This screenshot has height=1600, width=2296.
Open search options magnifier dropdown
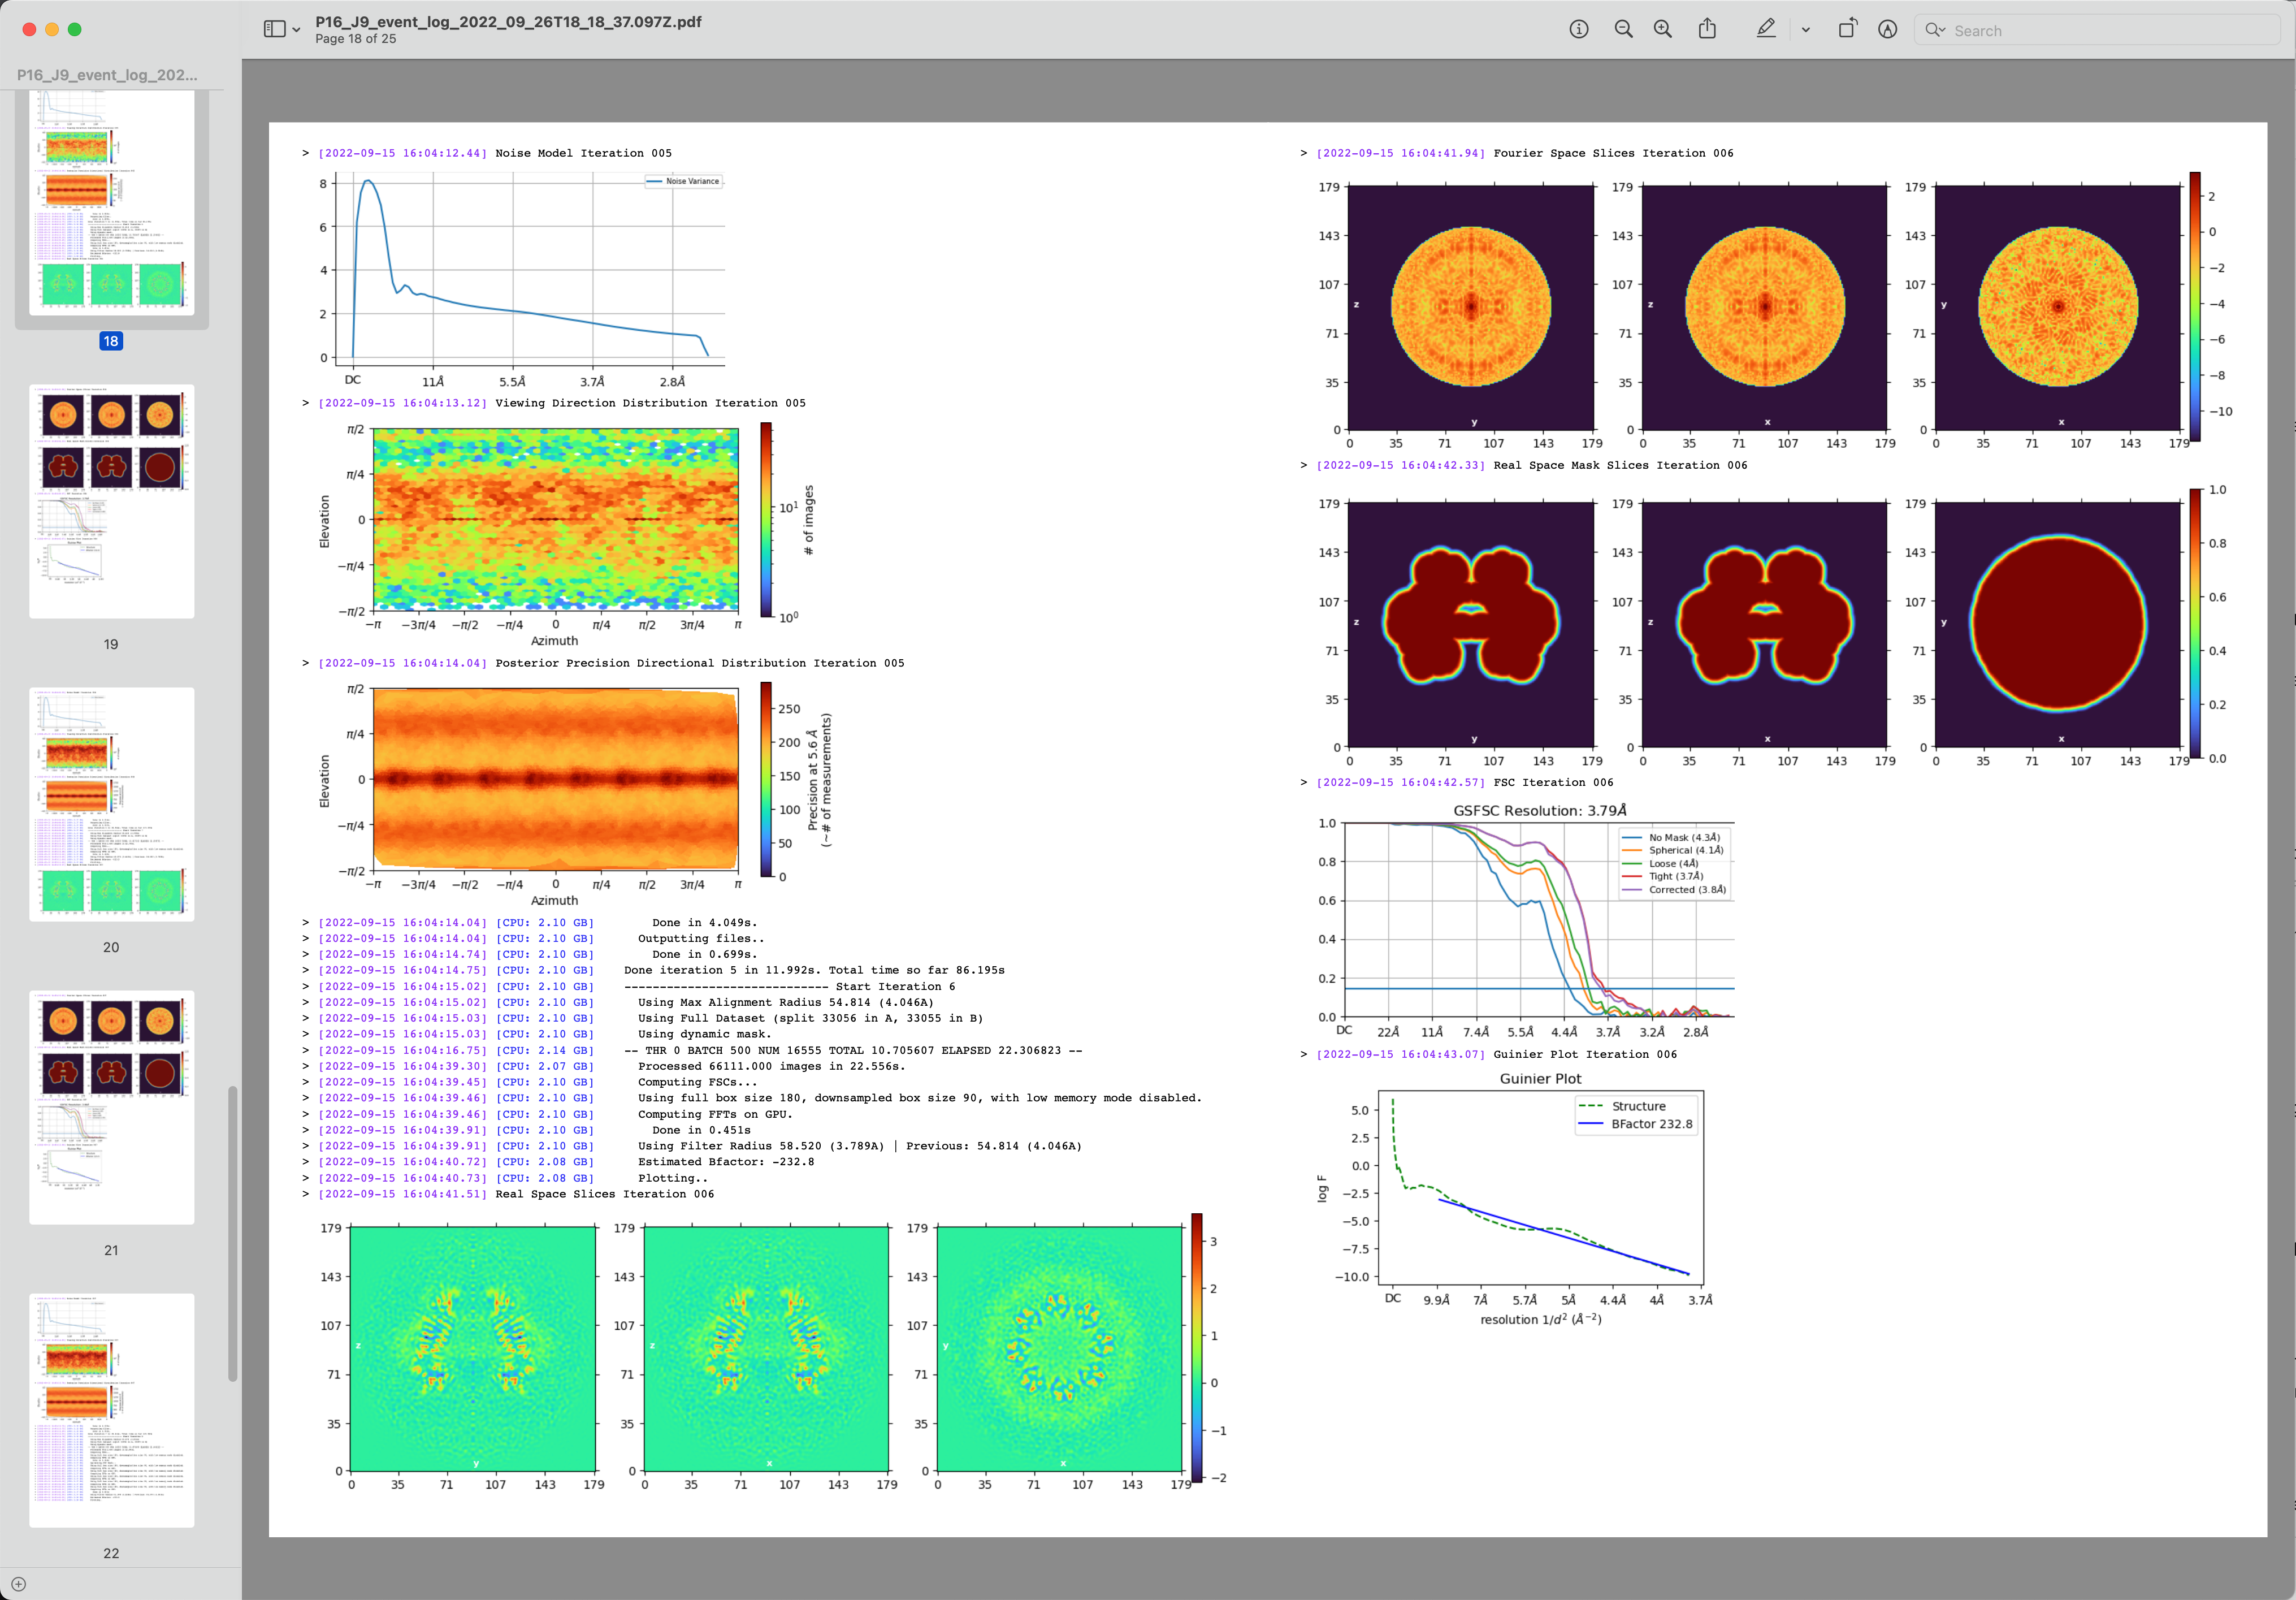coord(1935,30)
